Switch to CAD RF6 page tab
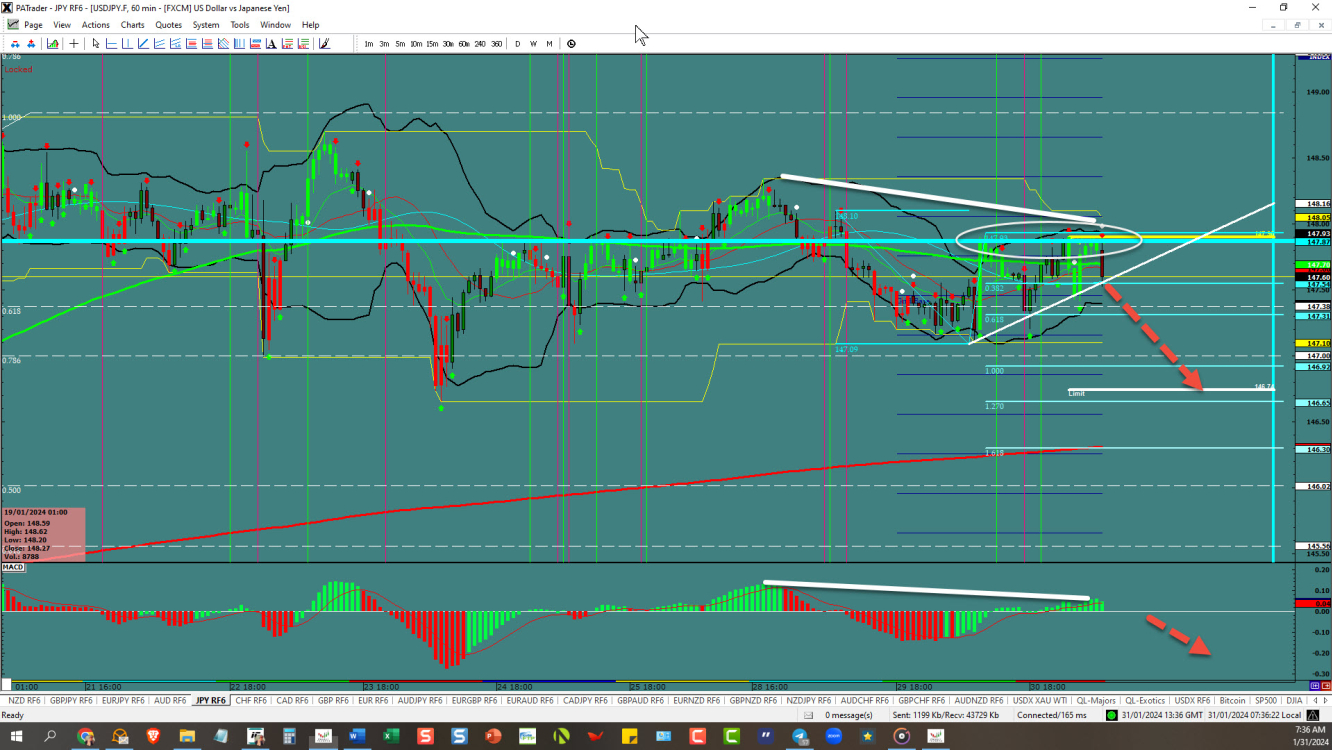1332x750 pixels. tap(292, 701)
